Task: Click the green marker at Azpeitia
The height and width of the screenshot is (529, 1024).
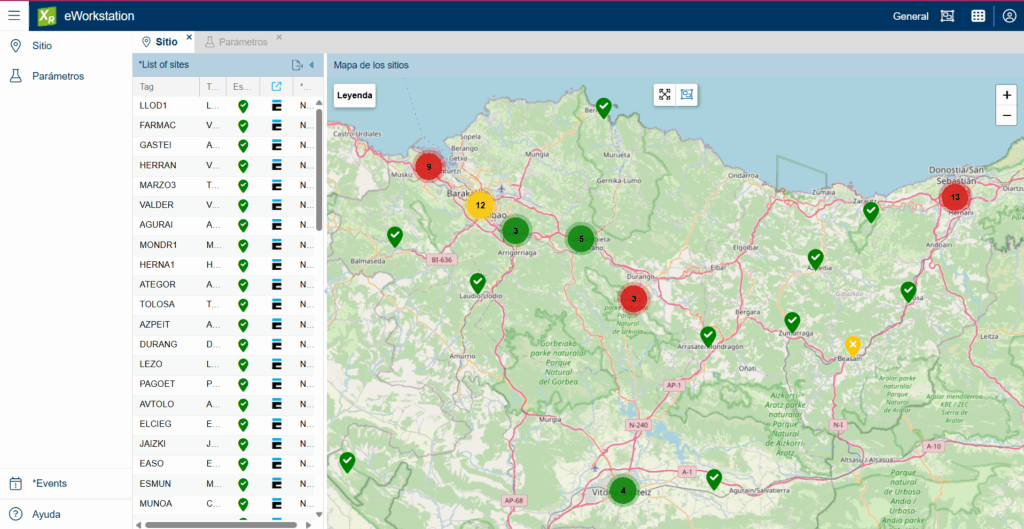Action: 815,259
